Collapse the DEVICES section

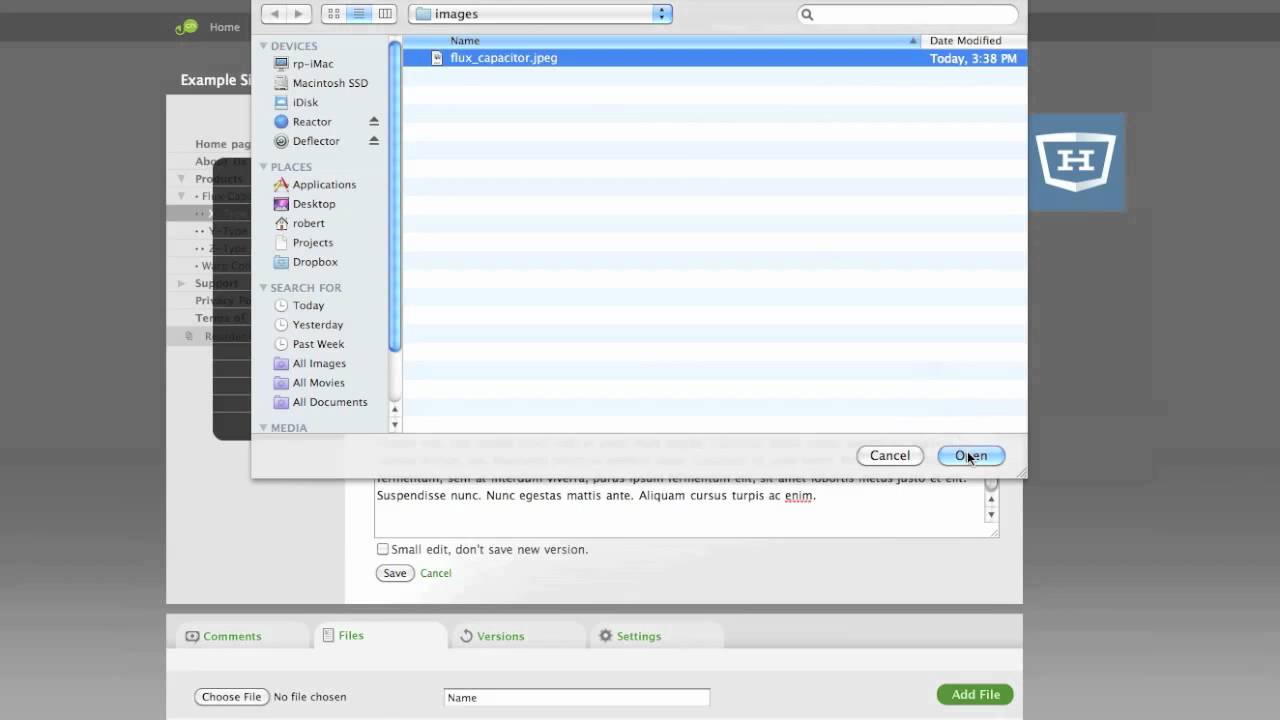click(264, 46)
